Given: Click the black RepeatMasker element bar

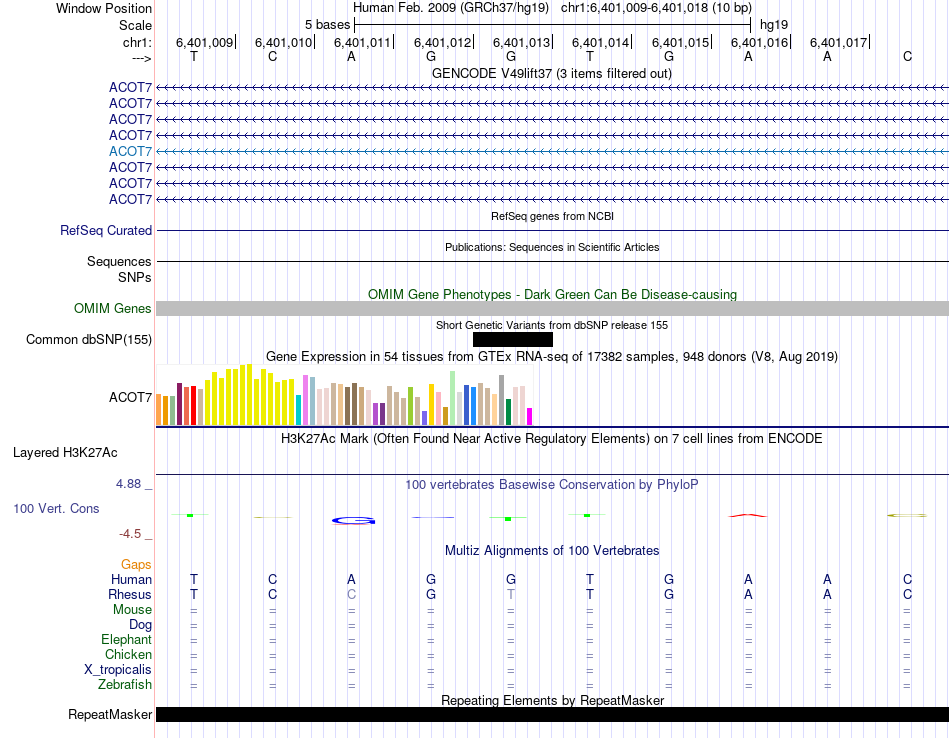Looking at the screenshot, I should click(552, 714).
